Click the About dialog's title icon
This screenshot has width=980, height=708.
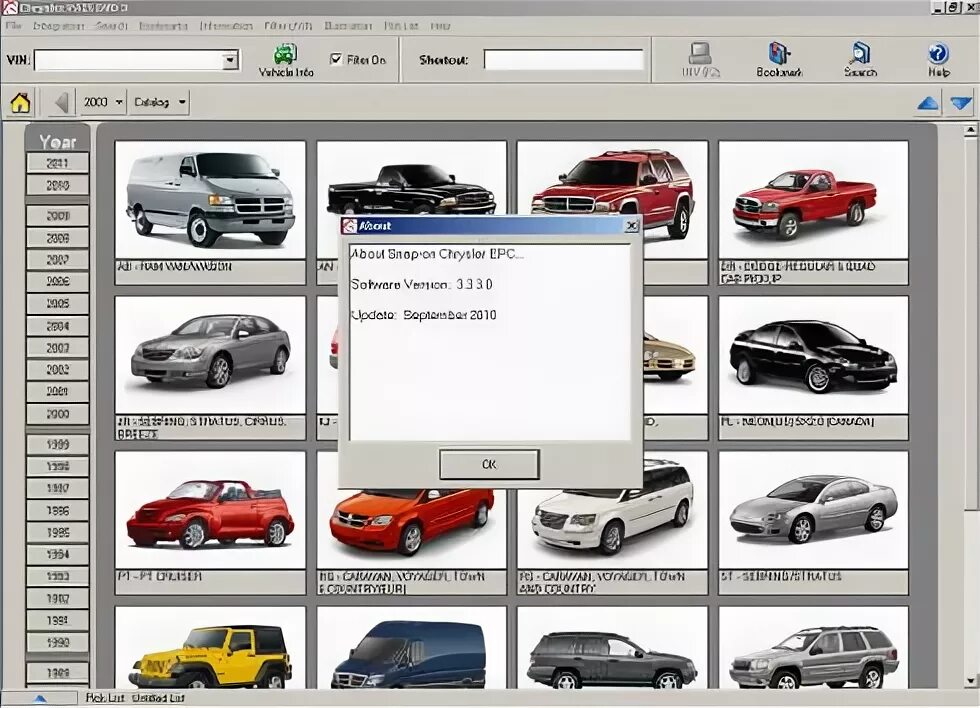click(350, 226)
